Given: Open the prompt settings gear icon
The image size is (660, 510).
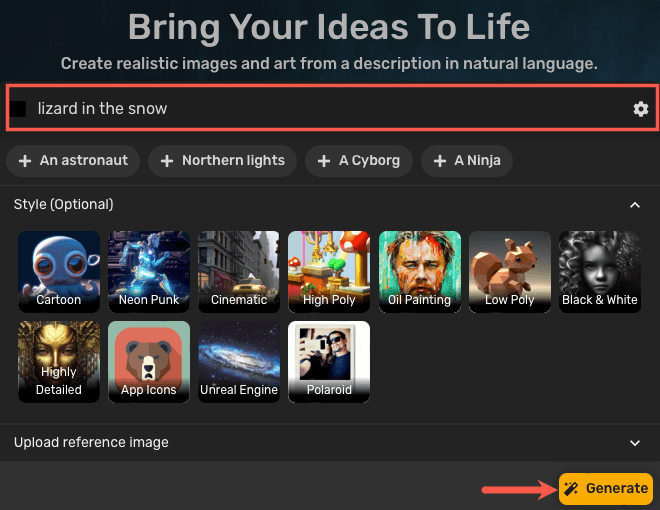Looking at the screenshot, I should [640, 109].
